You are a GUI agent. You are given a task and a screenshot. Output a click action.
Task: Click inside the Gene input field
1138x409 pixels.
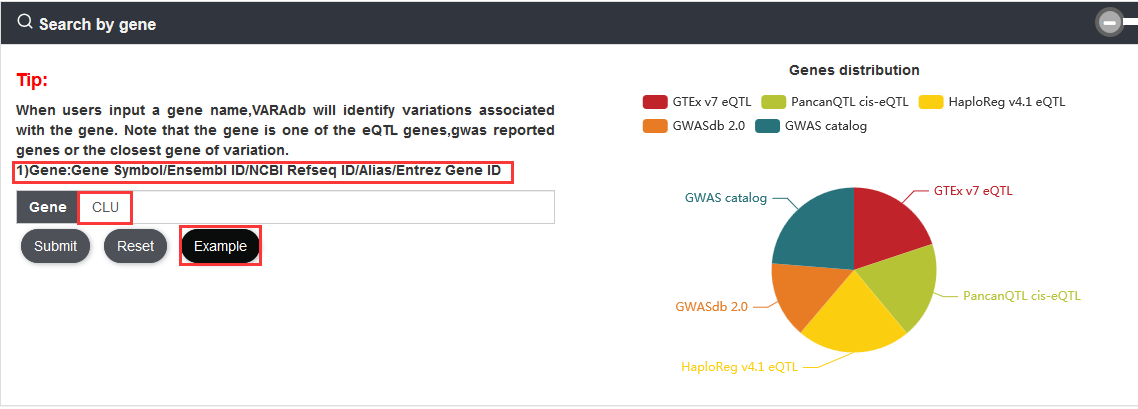tap(316, 207)
